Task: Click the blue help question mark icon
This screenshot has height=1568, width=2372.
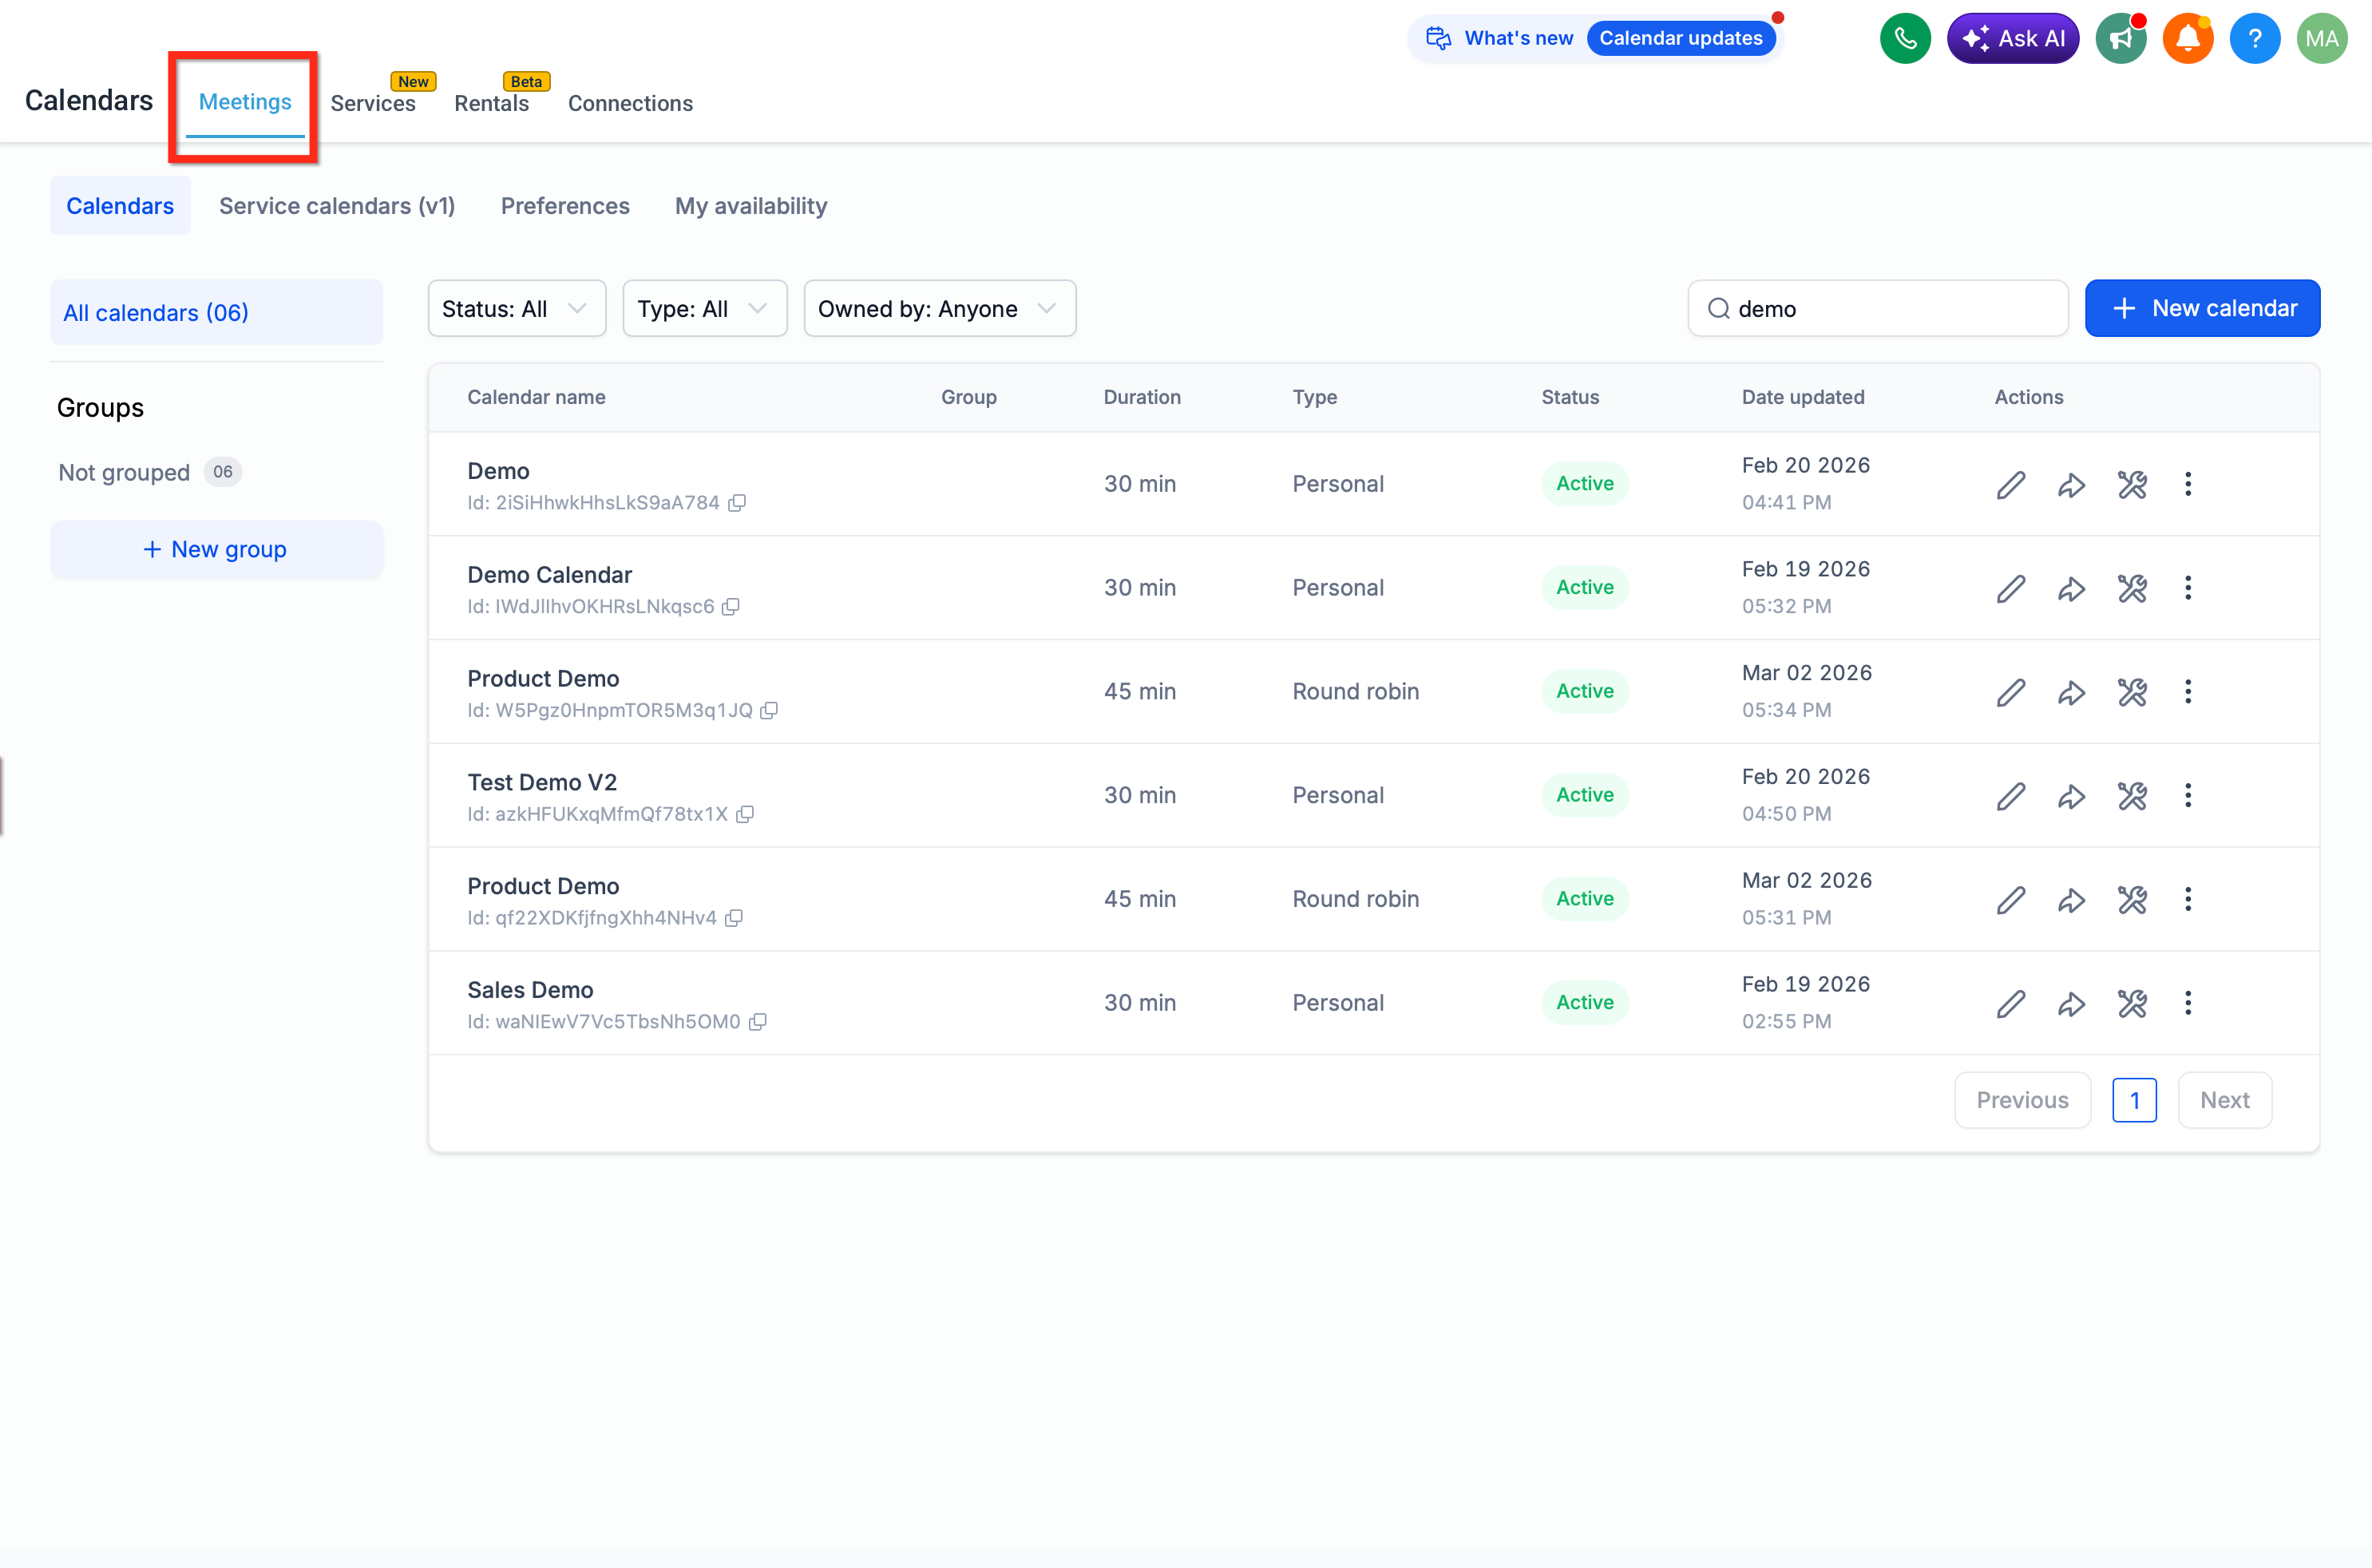Action: point(2254,39)
